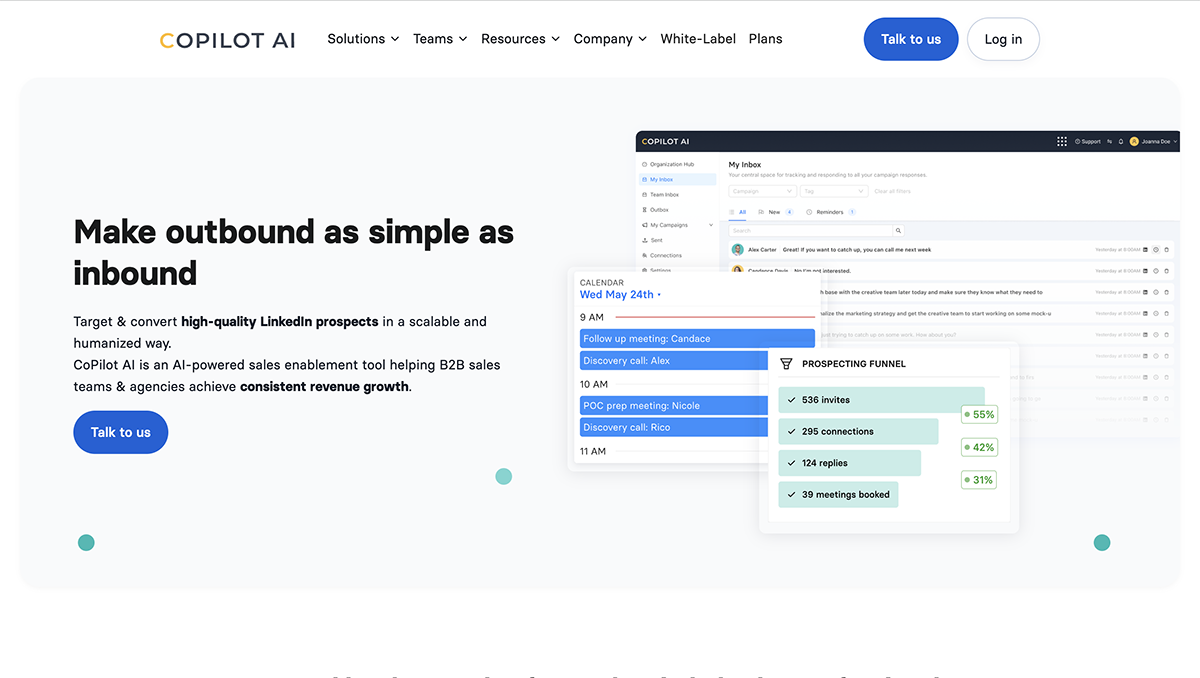
Task: Click the hero section Talk to us button
Action: point(121,432)
